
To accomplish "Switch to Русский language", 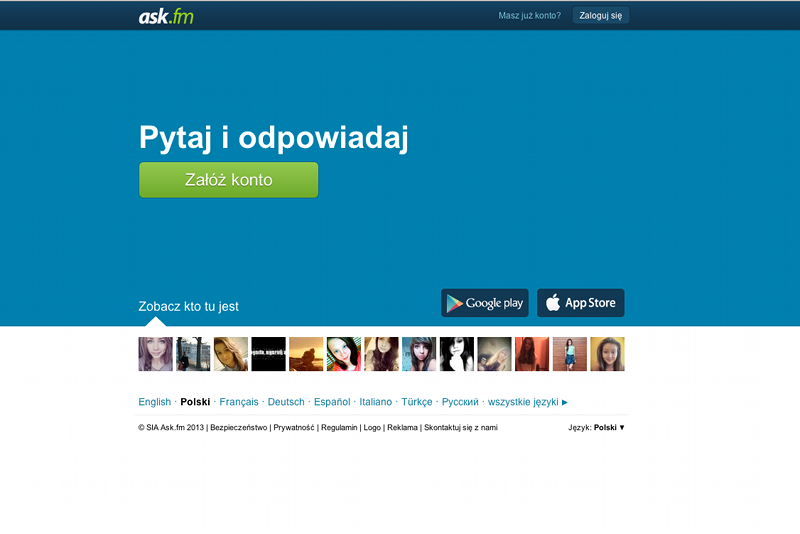I will 460,402.
